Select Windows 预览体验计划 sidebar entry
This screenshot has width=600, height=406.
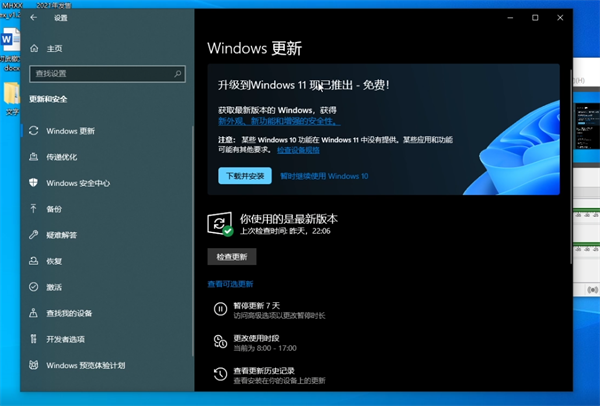tap(85, 365)
